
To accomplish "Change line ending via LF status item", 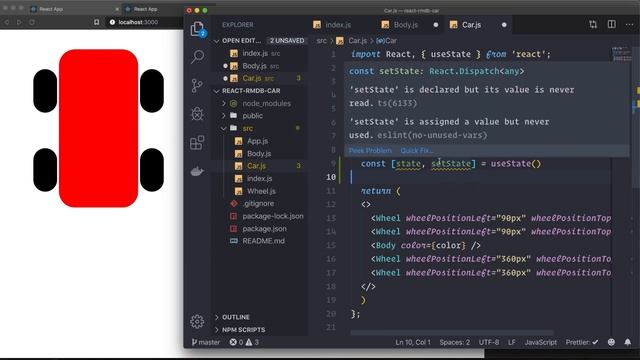I will 511,342.
